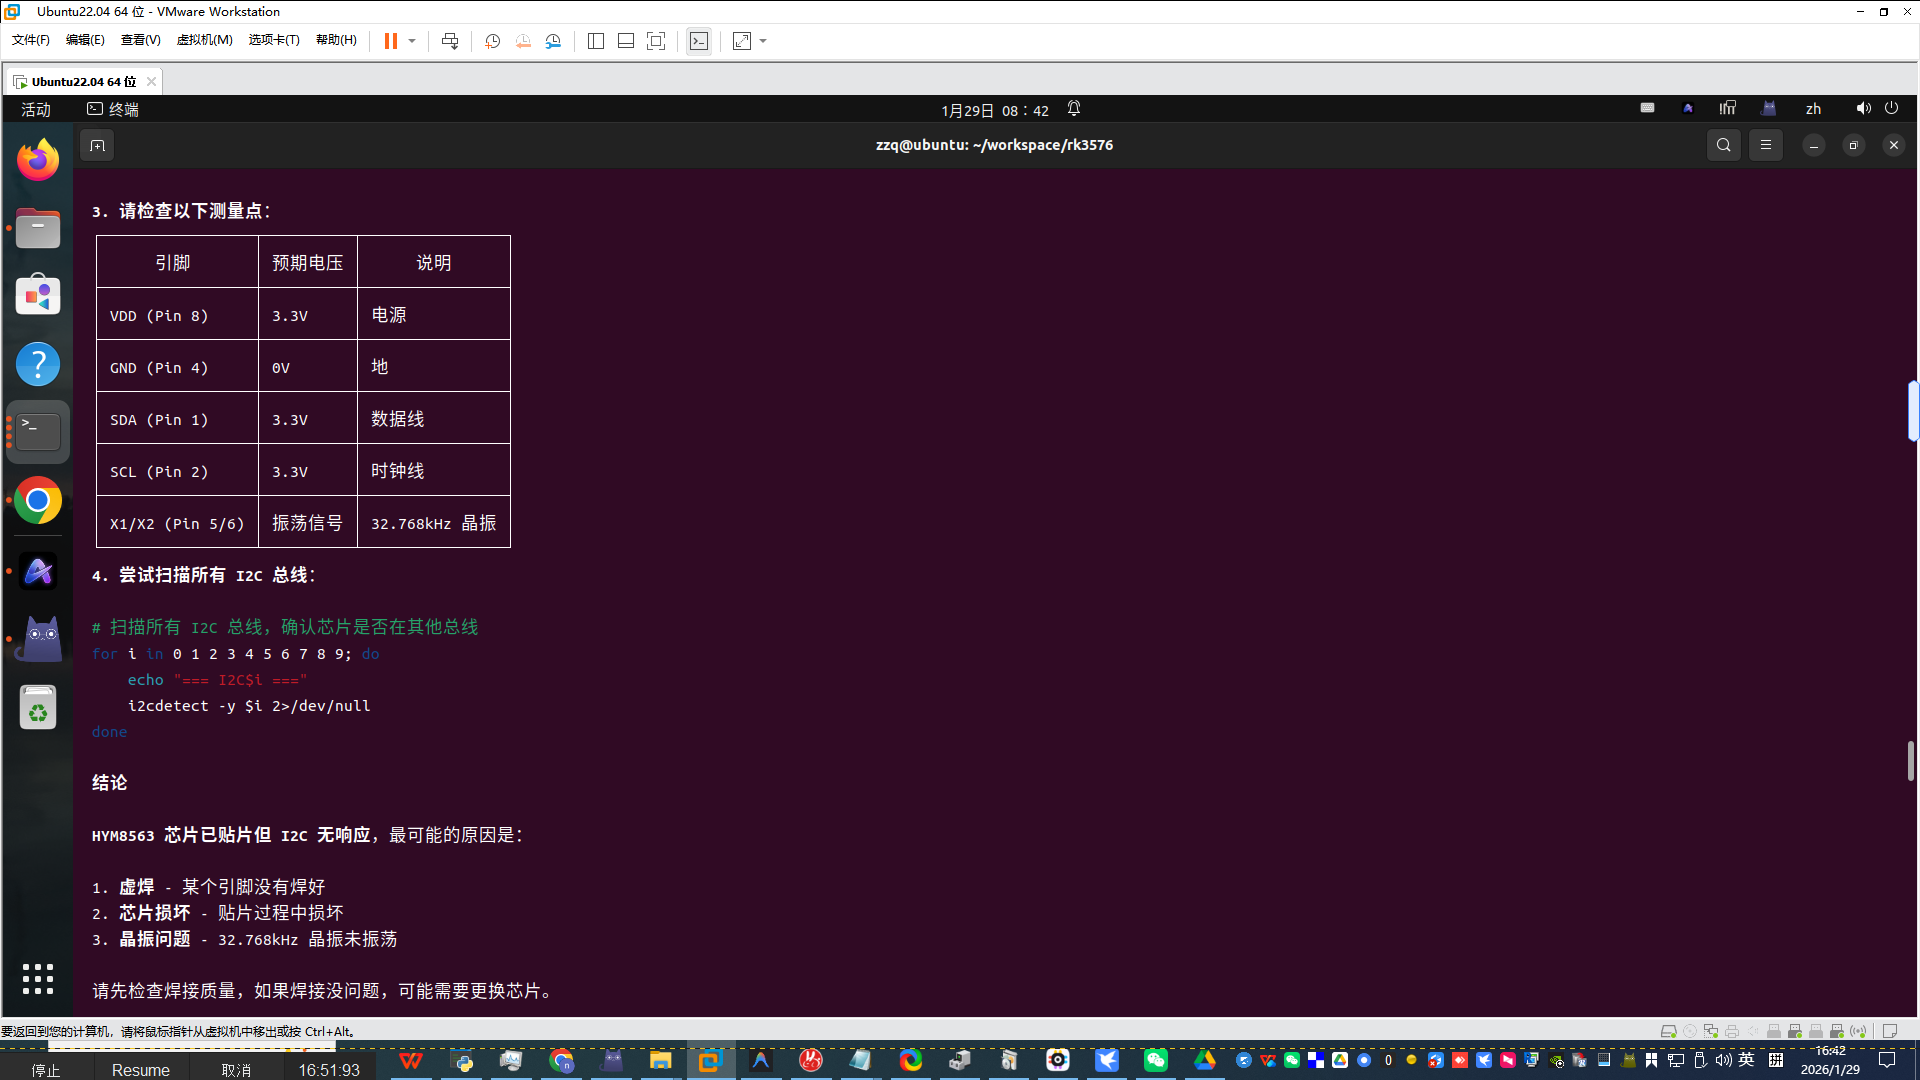Open the Help icon in the dock
The image size is (1920, 1080).
(38, 364)
